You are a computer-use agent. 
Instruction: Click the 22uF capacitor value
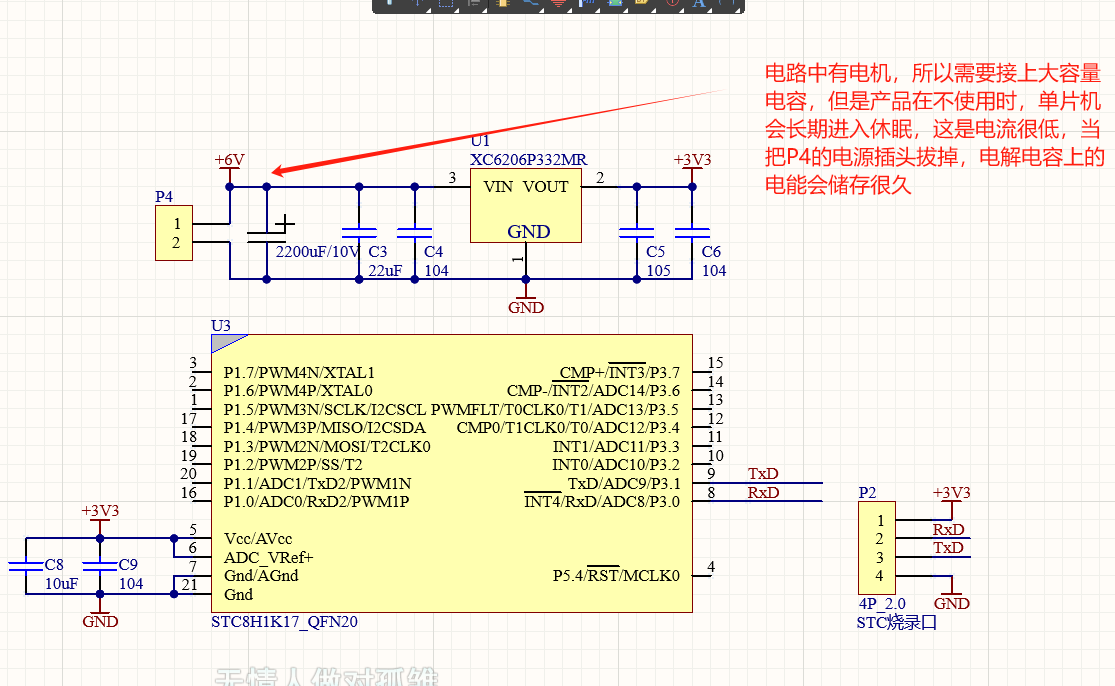[385, 271]
